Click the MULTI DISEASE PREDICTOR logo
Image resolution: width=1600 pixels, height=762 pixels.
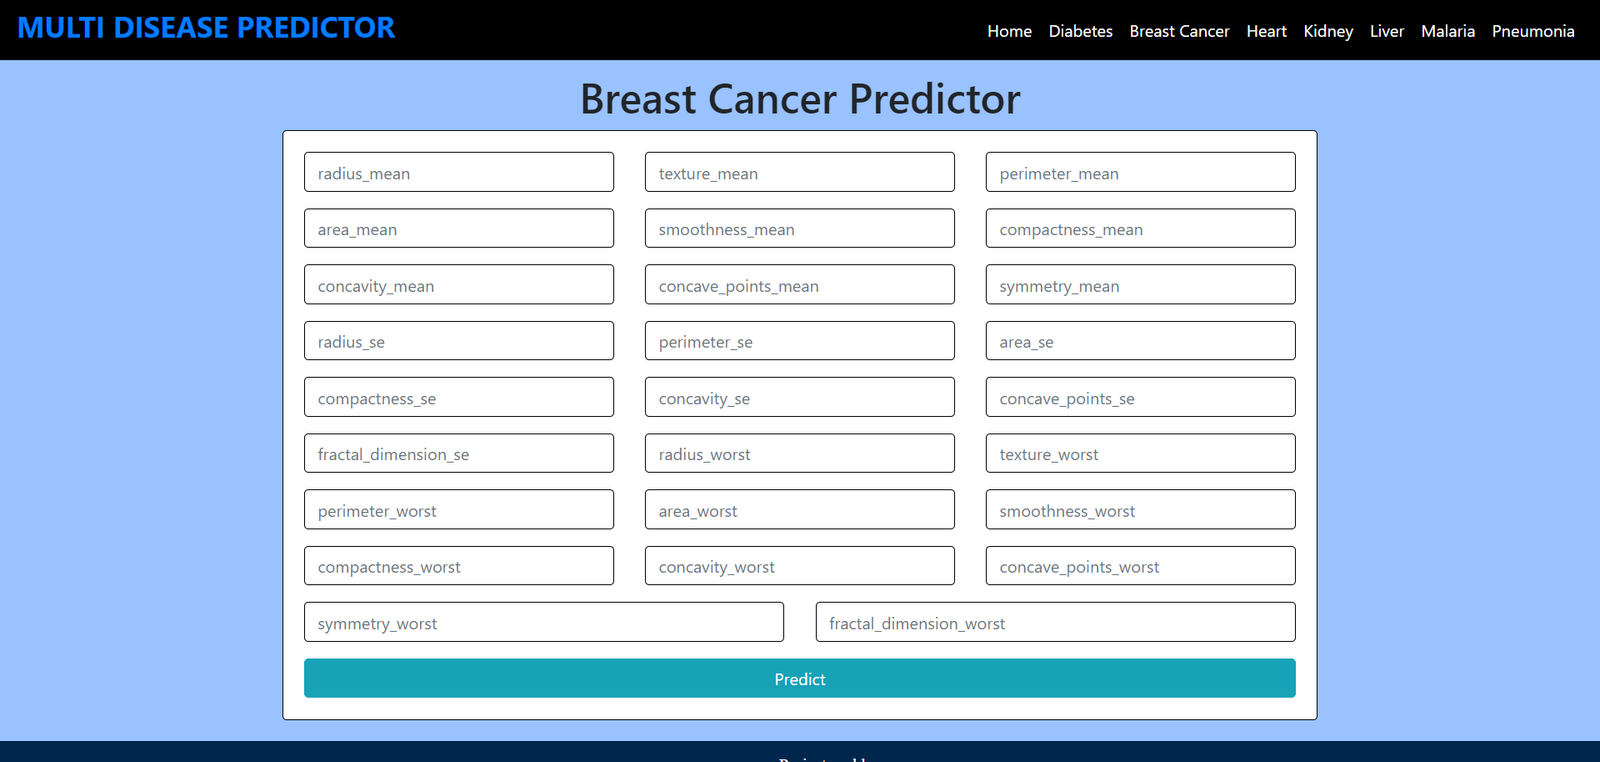pyautogui.click(x=206, y=28)
